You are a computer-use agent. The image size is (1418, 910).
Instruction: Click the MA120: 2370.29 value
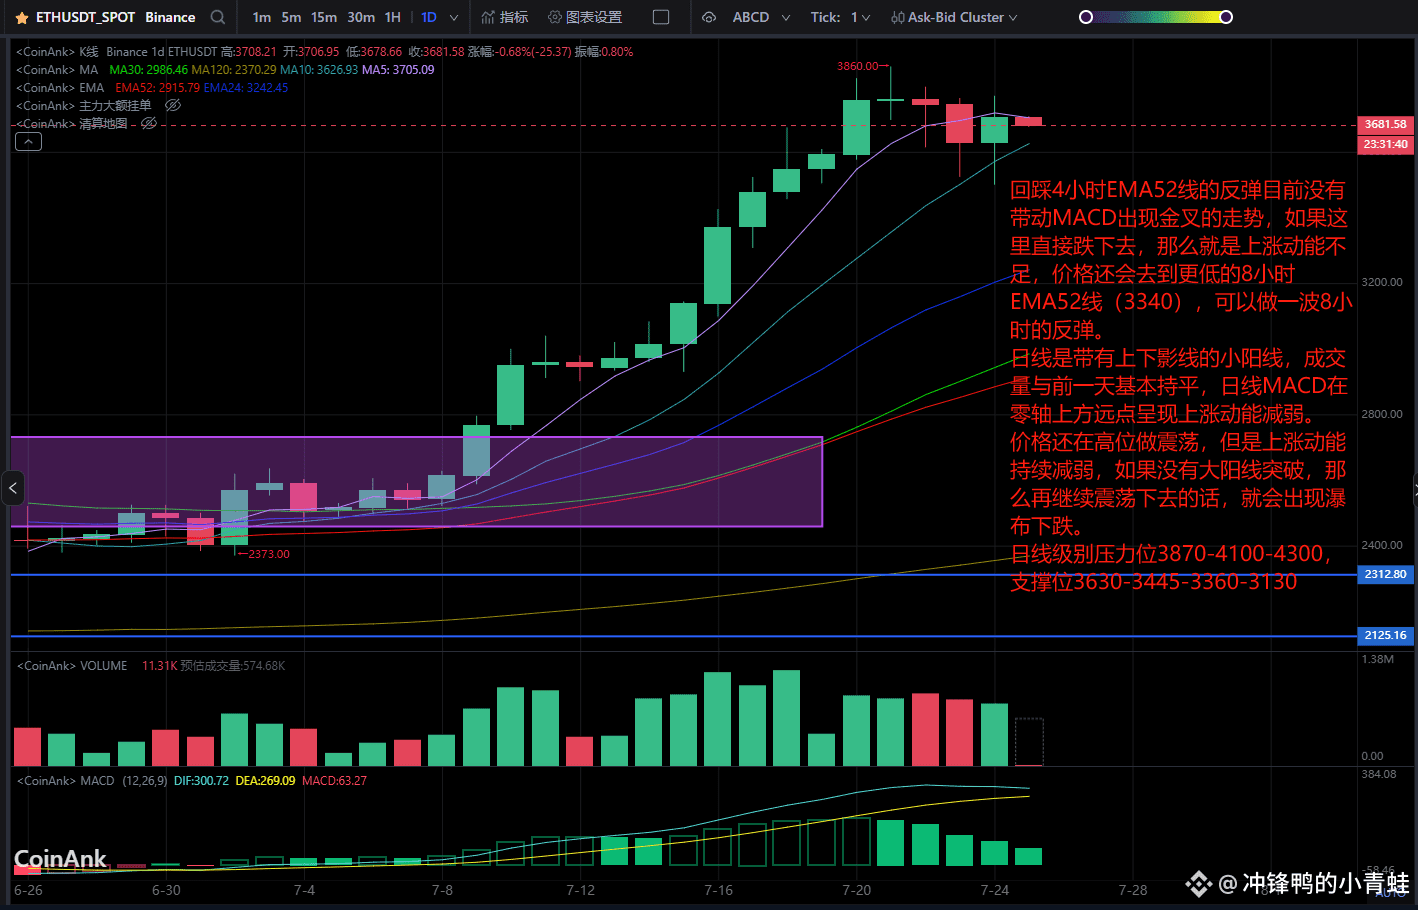(x=234, y=69)
